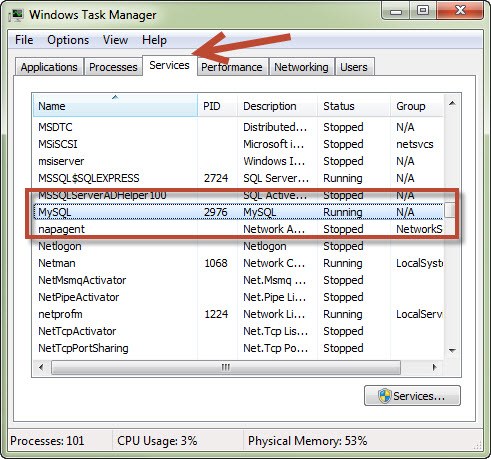Maximize the Task Manager window
This screenshot has width=491, height=459.
click(x=423, y=11)
